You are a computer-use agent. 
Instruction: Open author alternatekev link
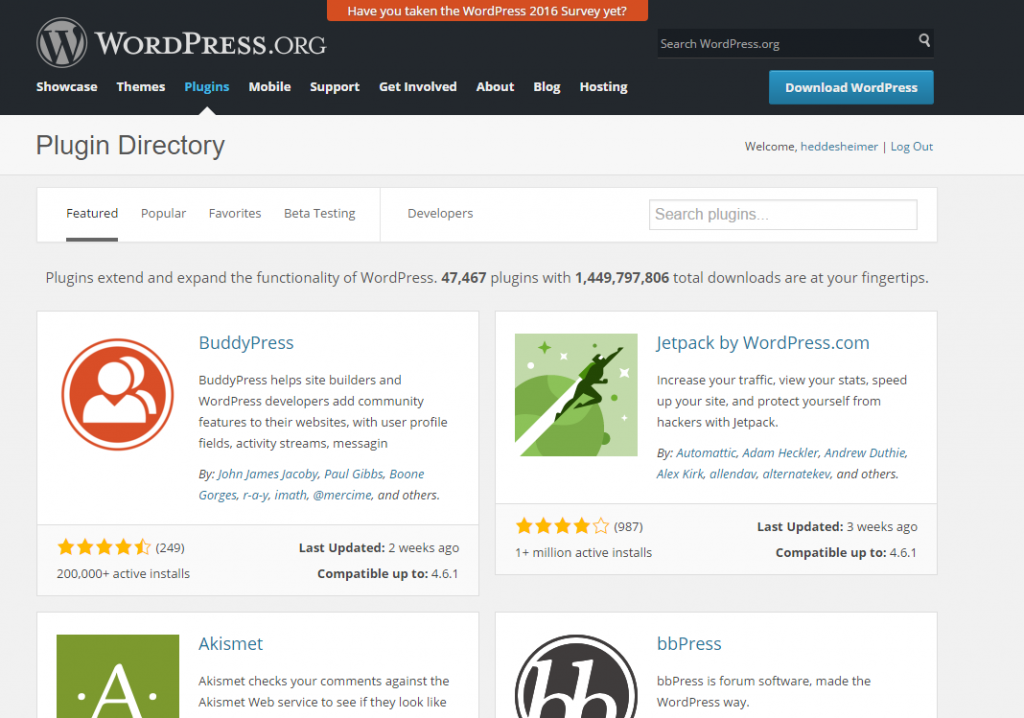coord(797,474)
